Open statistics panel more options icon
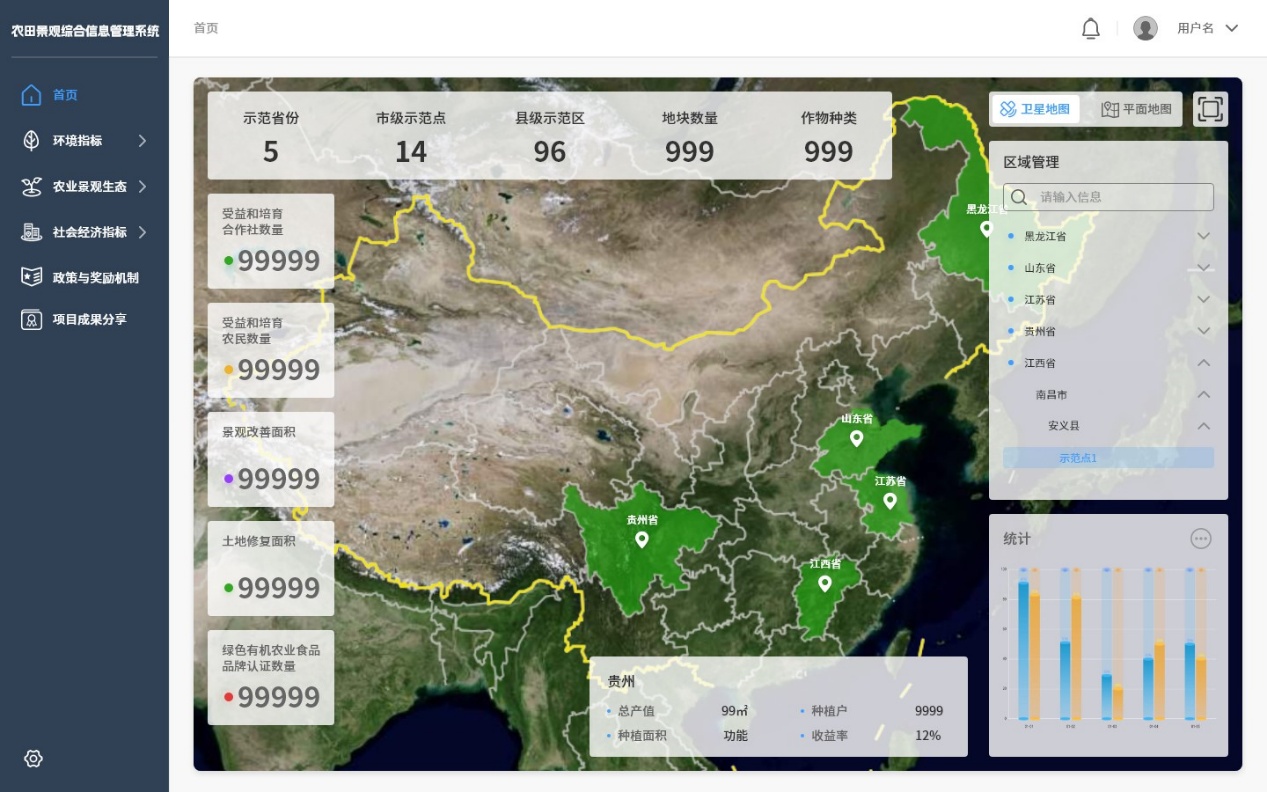The height and width of the screenshot is (792, 1267). coord(1201,539)
